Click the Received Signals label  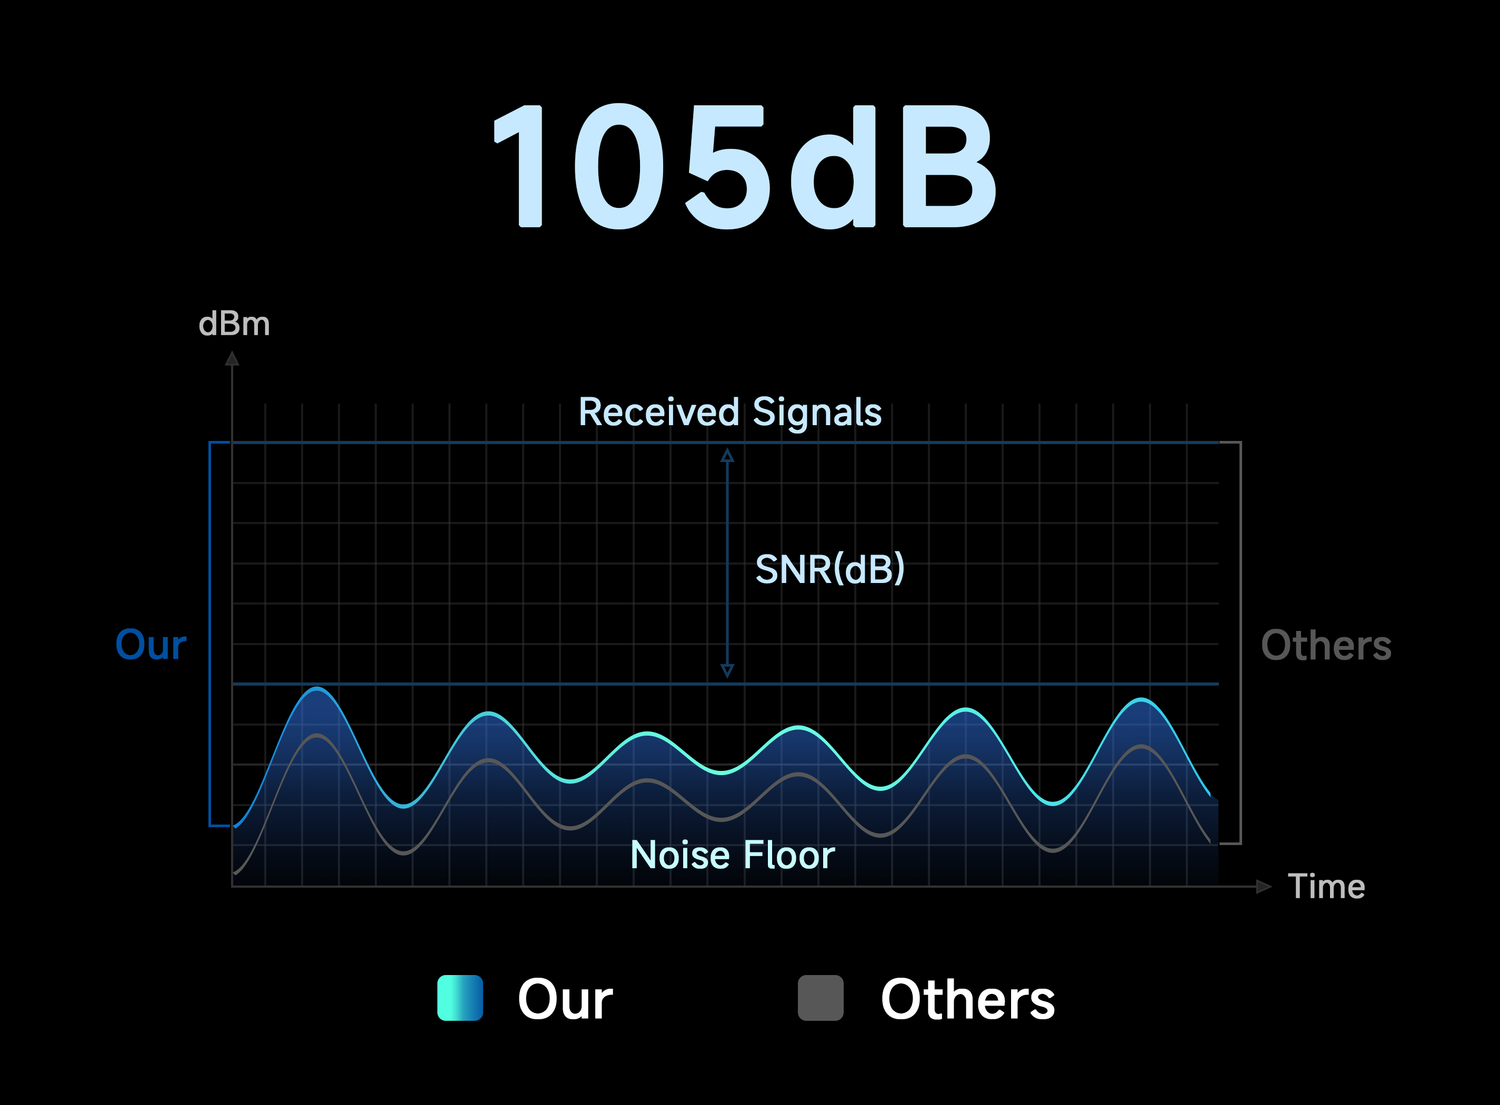tap(730, 412)
